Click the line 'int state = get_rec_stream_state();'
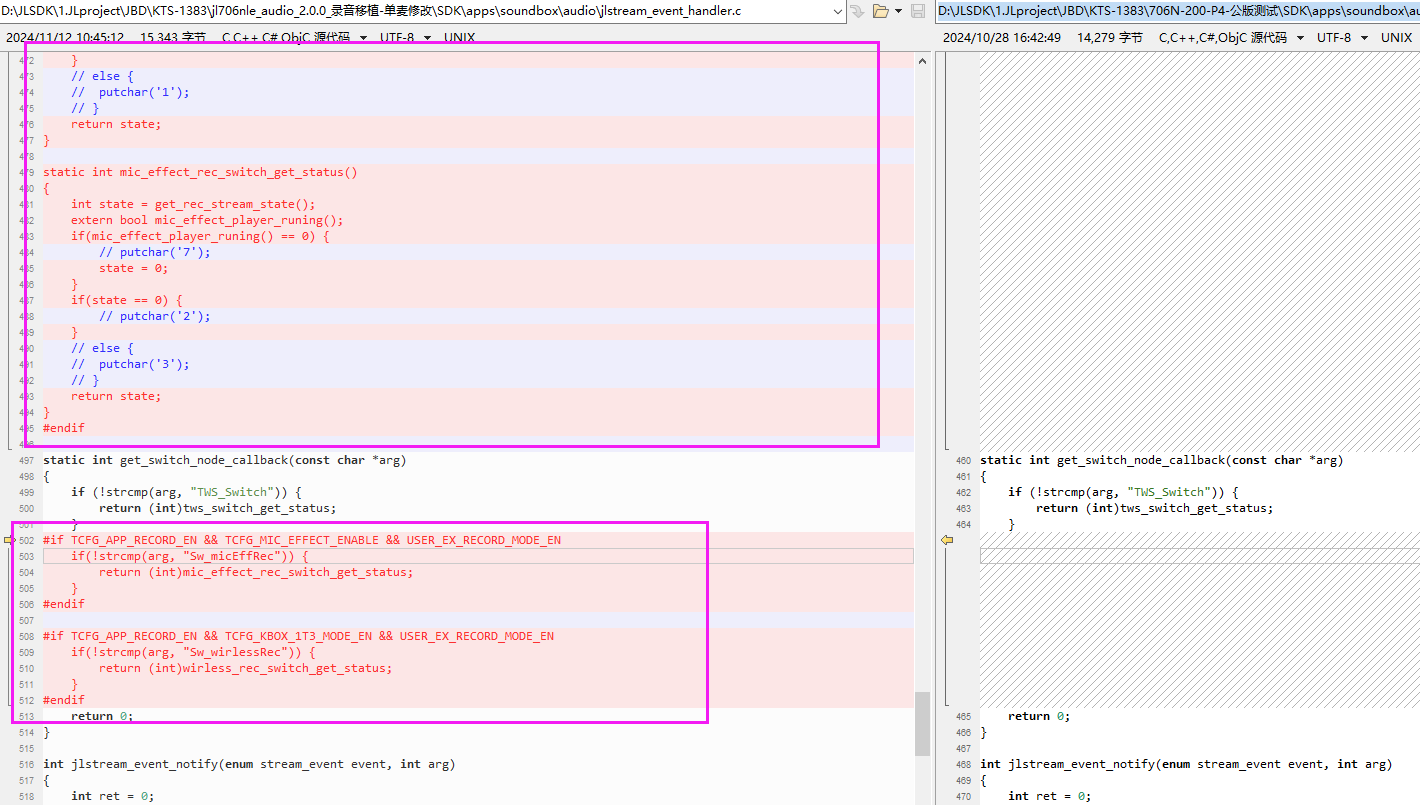Image resolution: width=1420 pixels, height=805 pixels. click(193, 204)
